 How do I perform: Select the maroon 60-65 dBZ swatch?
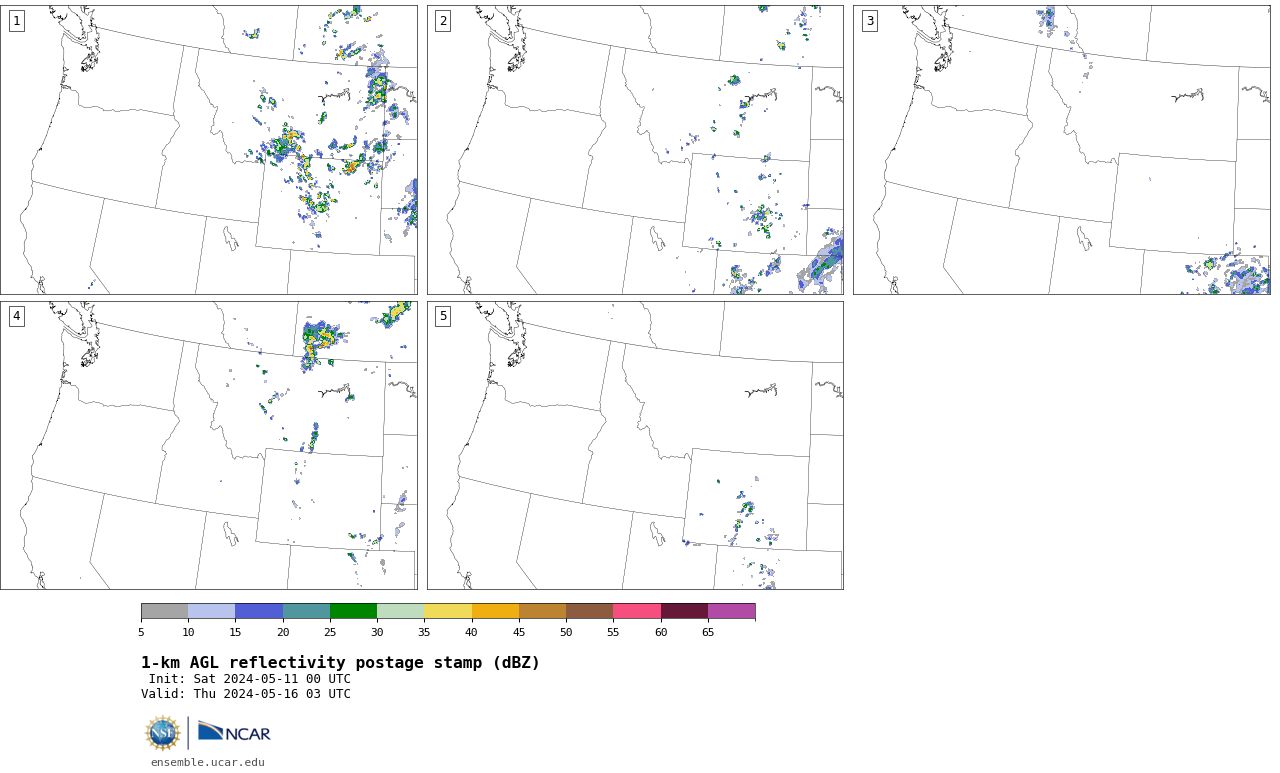tap(684, 611)
